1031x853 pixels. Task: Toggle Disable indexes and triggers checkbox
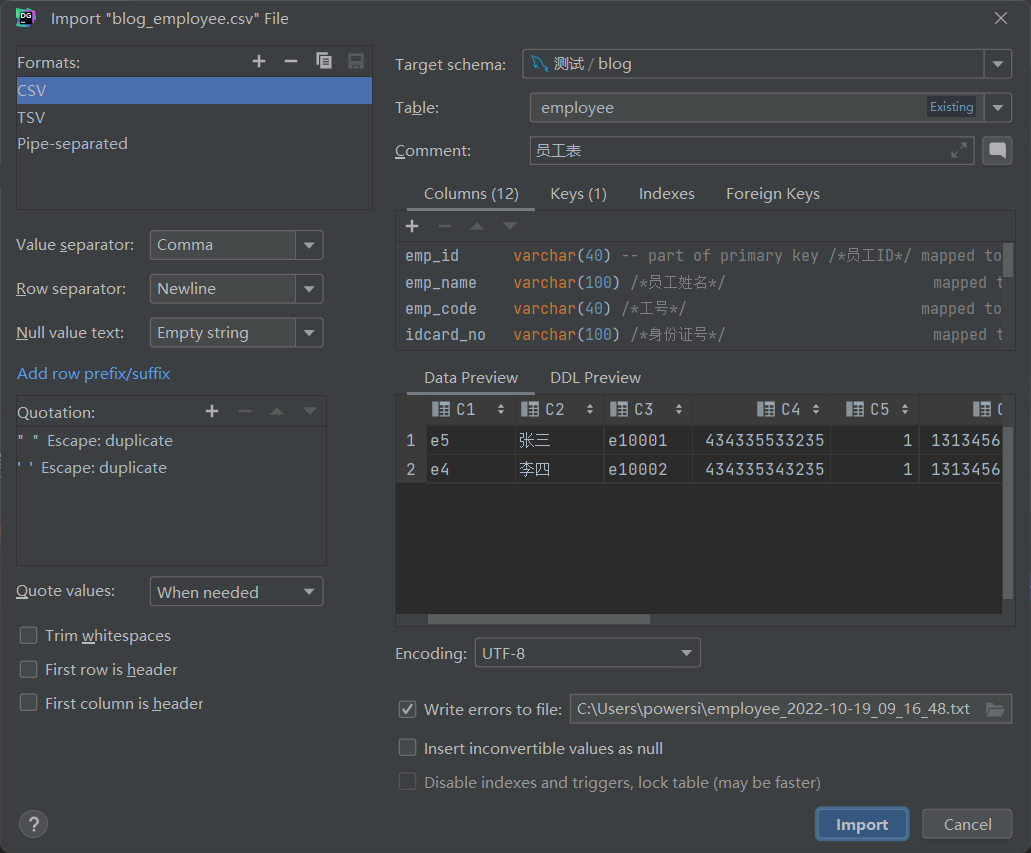[x=408, y=782]
